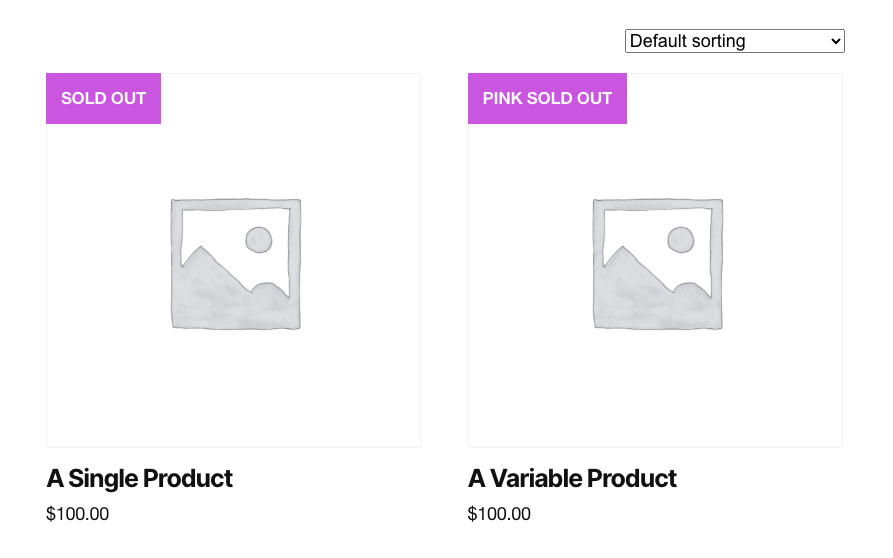The width and height of the screenshot is (893, 558).
Task: Click the word PINK in the purple badge
Action: [504, 98]
